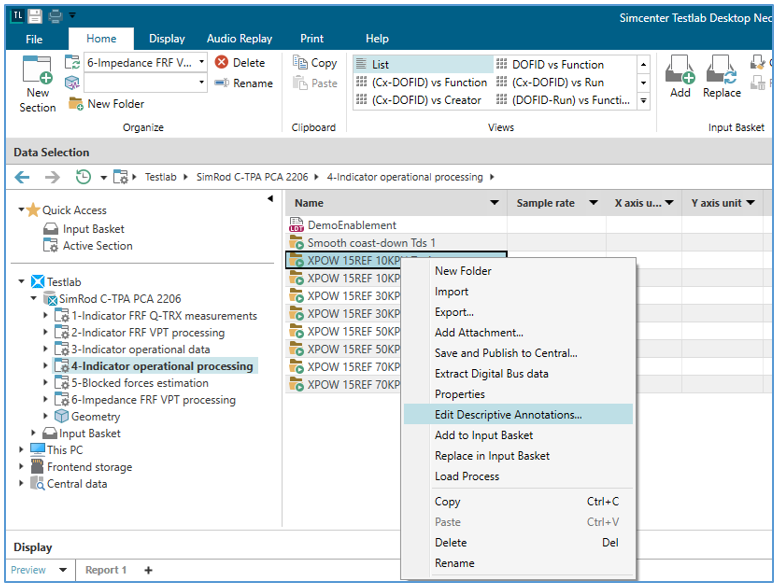778x588 pixels.
Task: Click the Print icon in title bar
Action: tap(57, 15)
